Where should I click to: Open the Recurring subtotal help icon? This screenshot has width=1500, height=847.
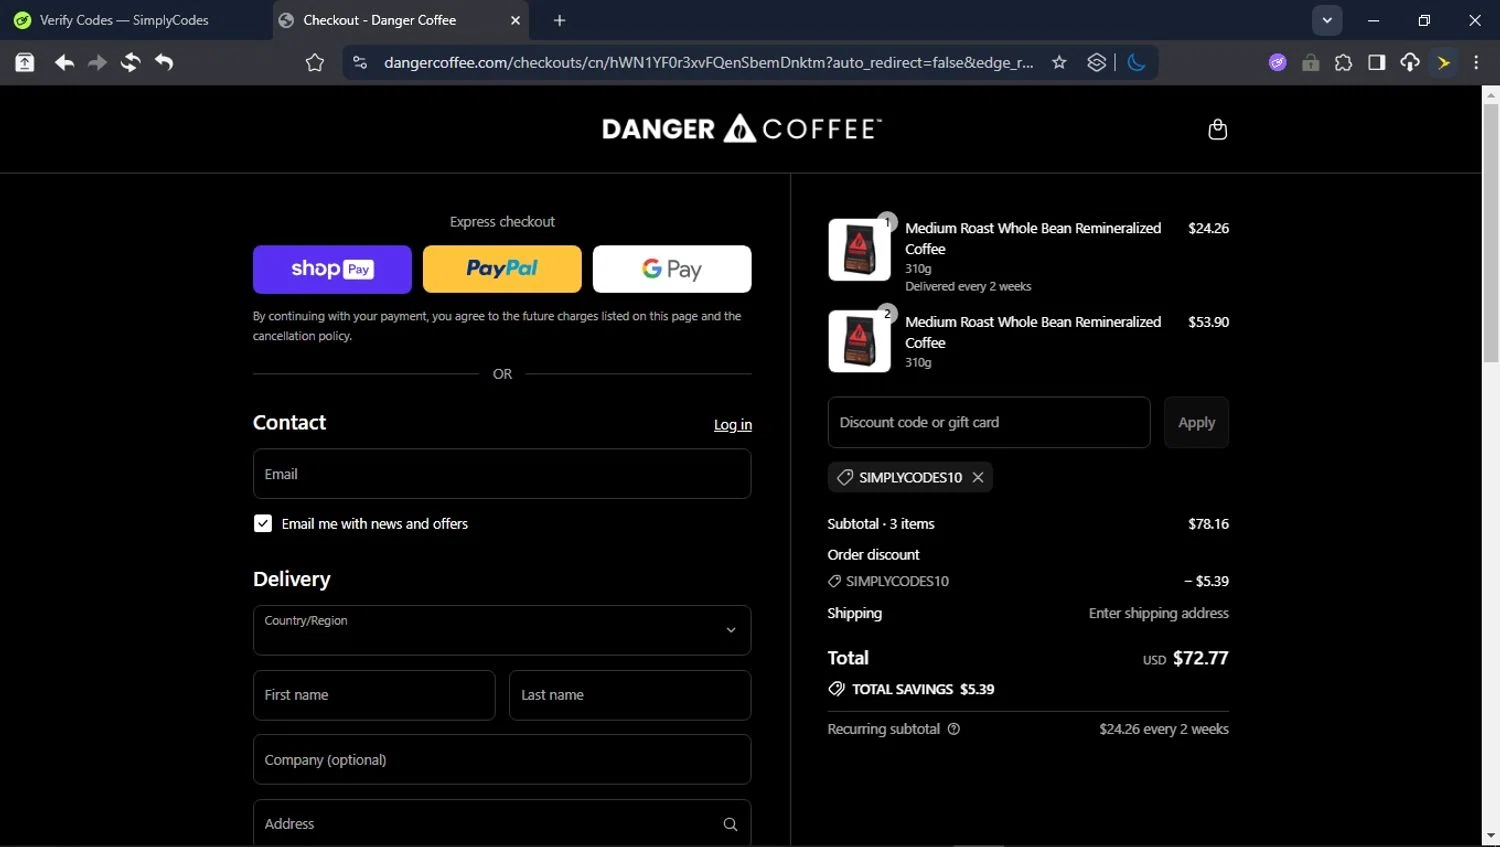[x=954, y=729]
